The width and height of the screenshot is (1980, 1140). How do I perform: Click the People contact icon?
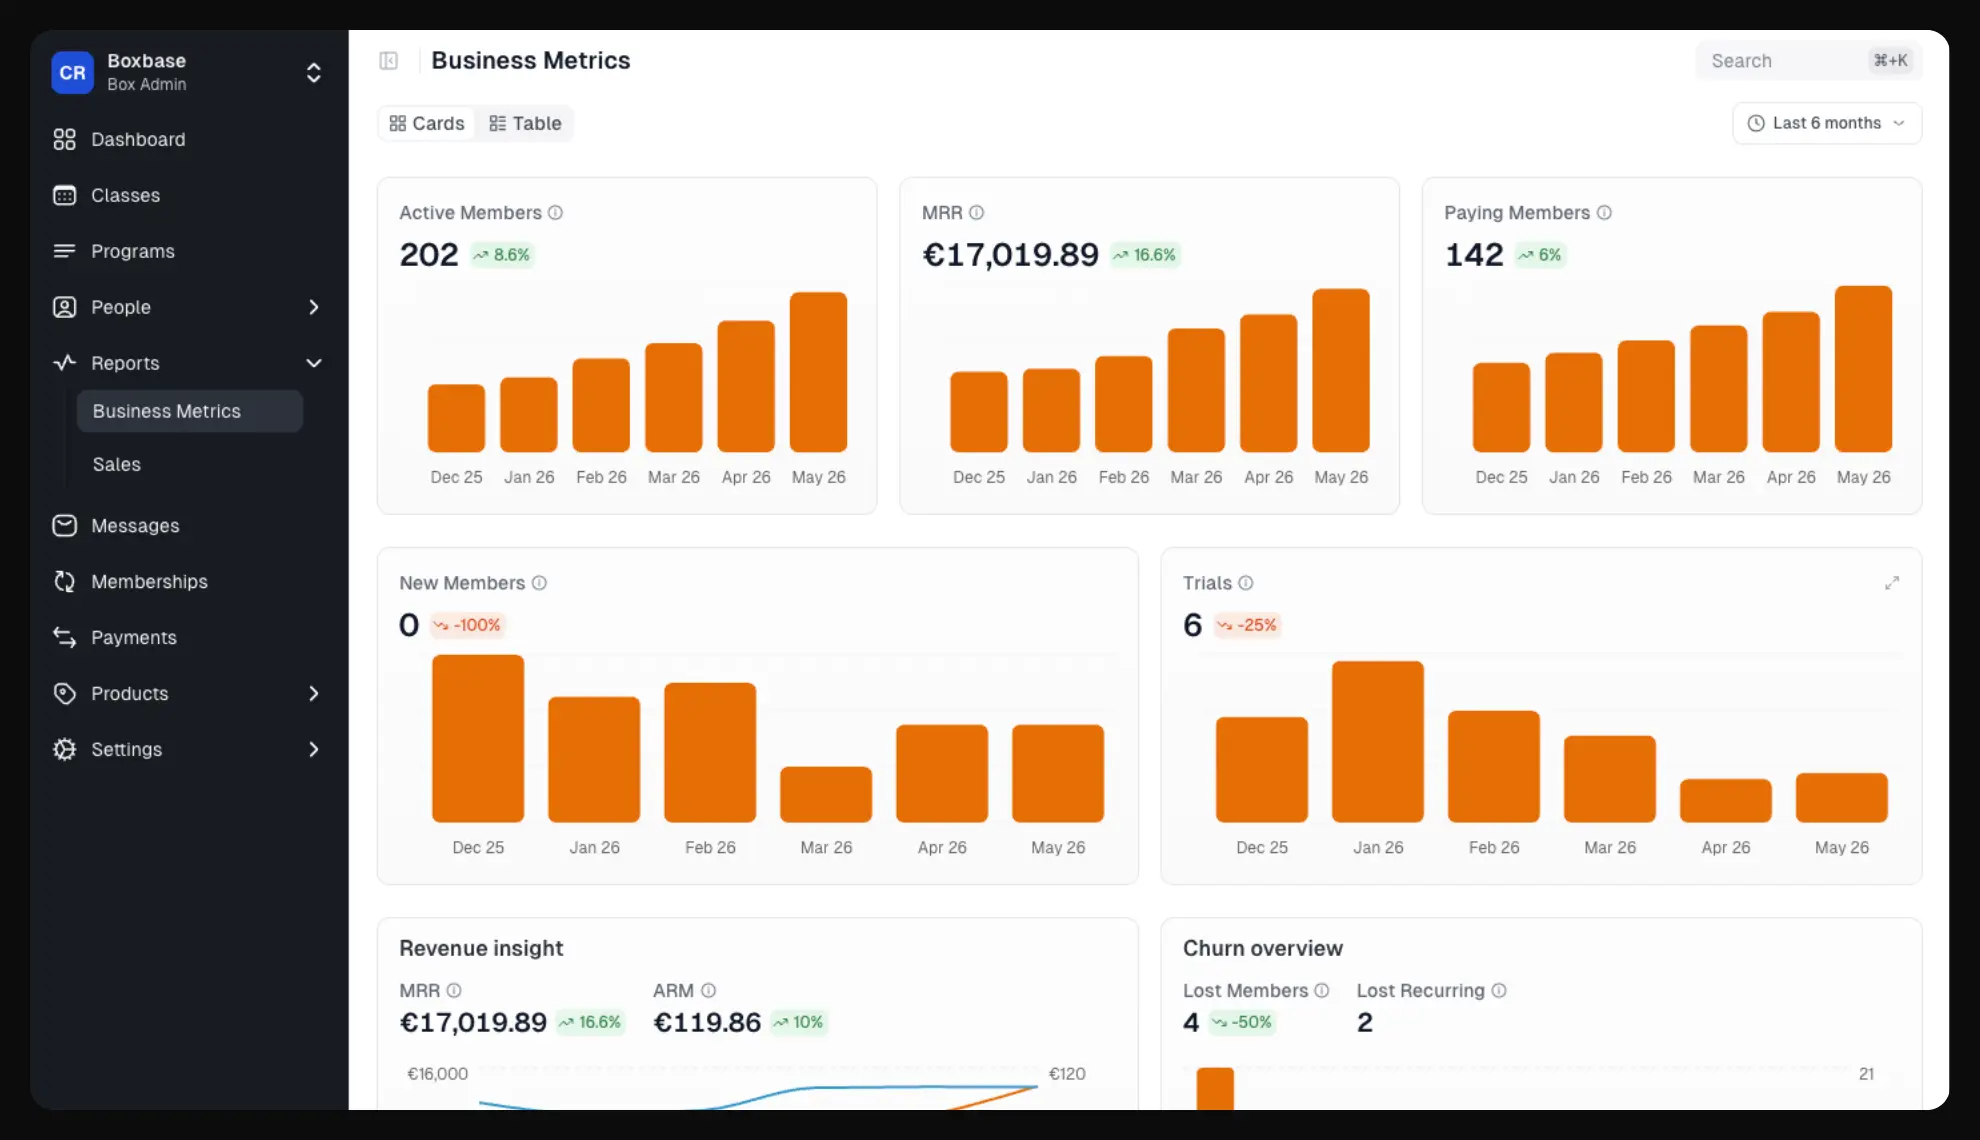[x=64, y=307]
